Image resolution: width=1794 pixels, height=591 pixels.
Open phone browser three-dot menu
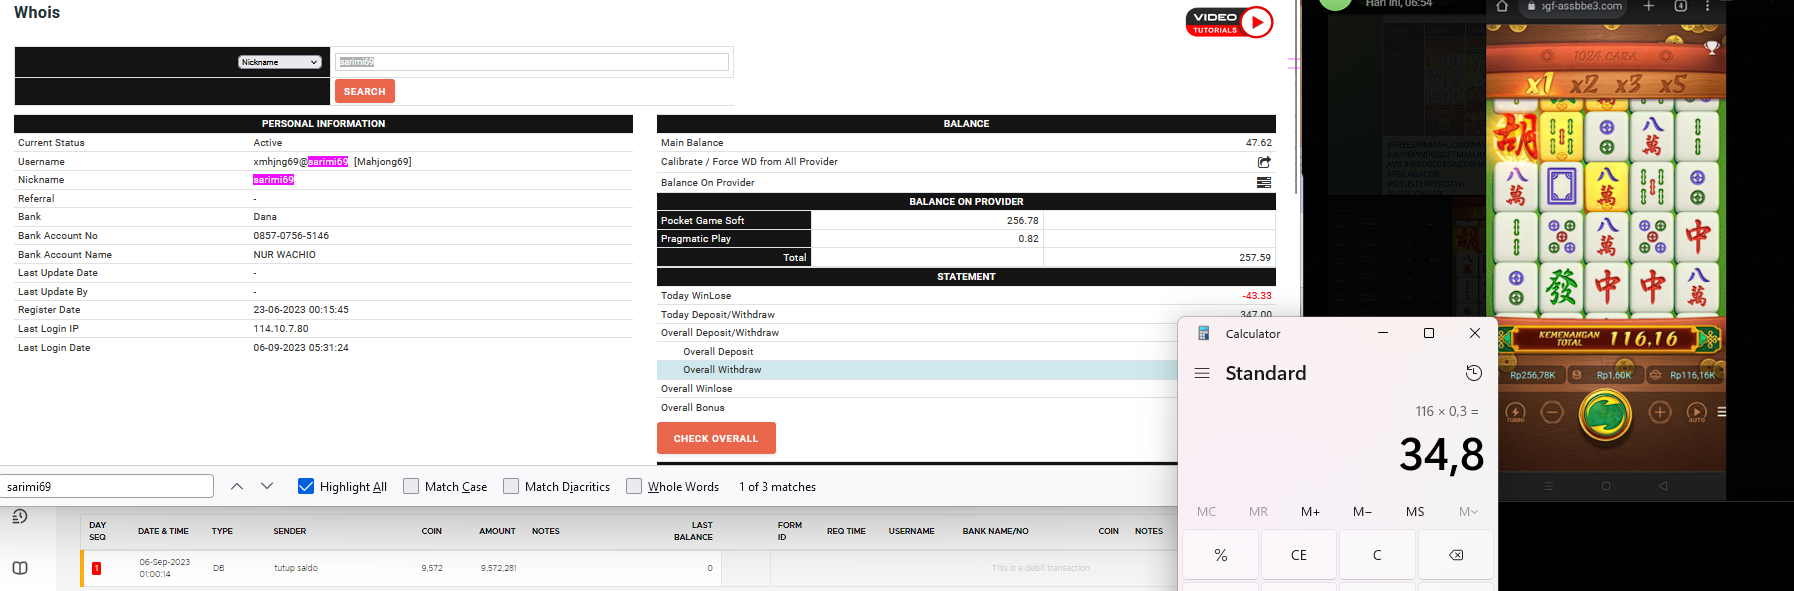(x=1707, y=6)
